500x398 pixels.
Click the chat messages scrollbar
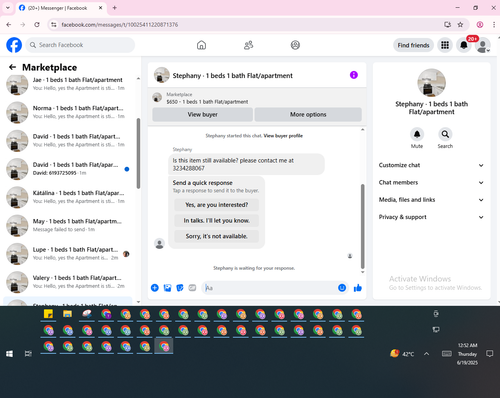(363, 226)
